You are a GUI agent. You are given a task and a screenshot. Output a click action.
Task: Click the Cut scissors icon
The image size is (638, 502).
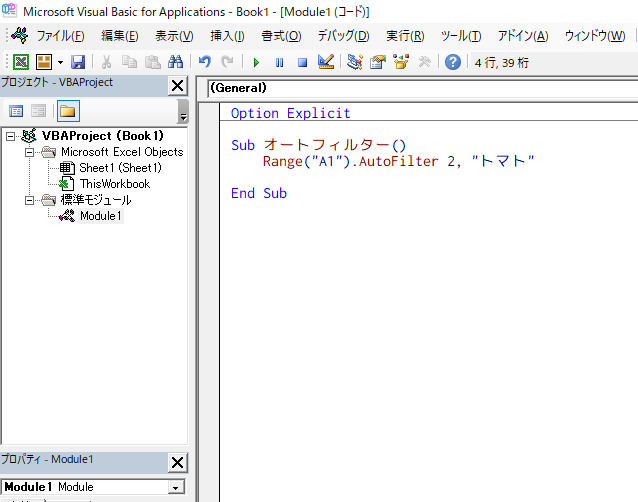click(106, 62)
